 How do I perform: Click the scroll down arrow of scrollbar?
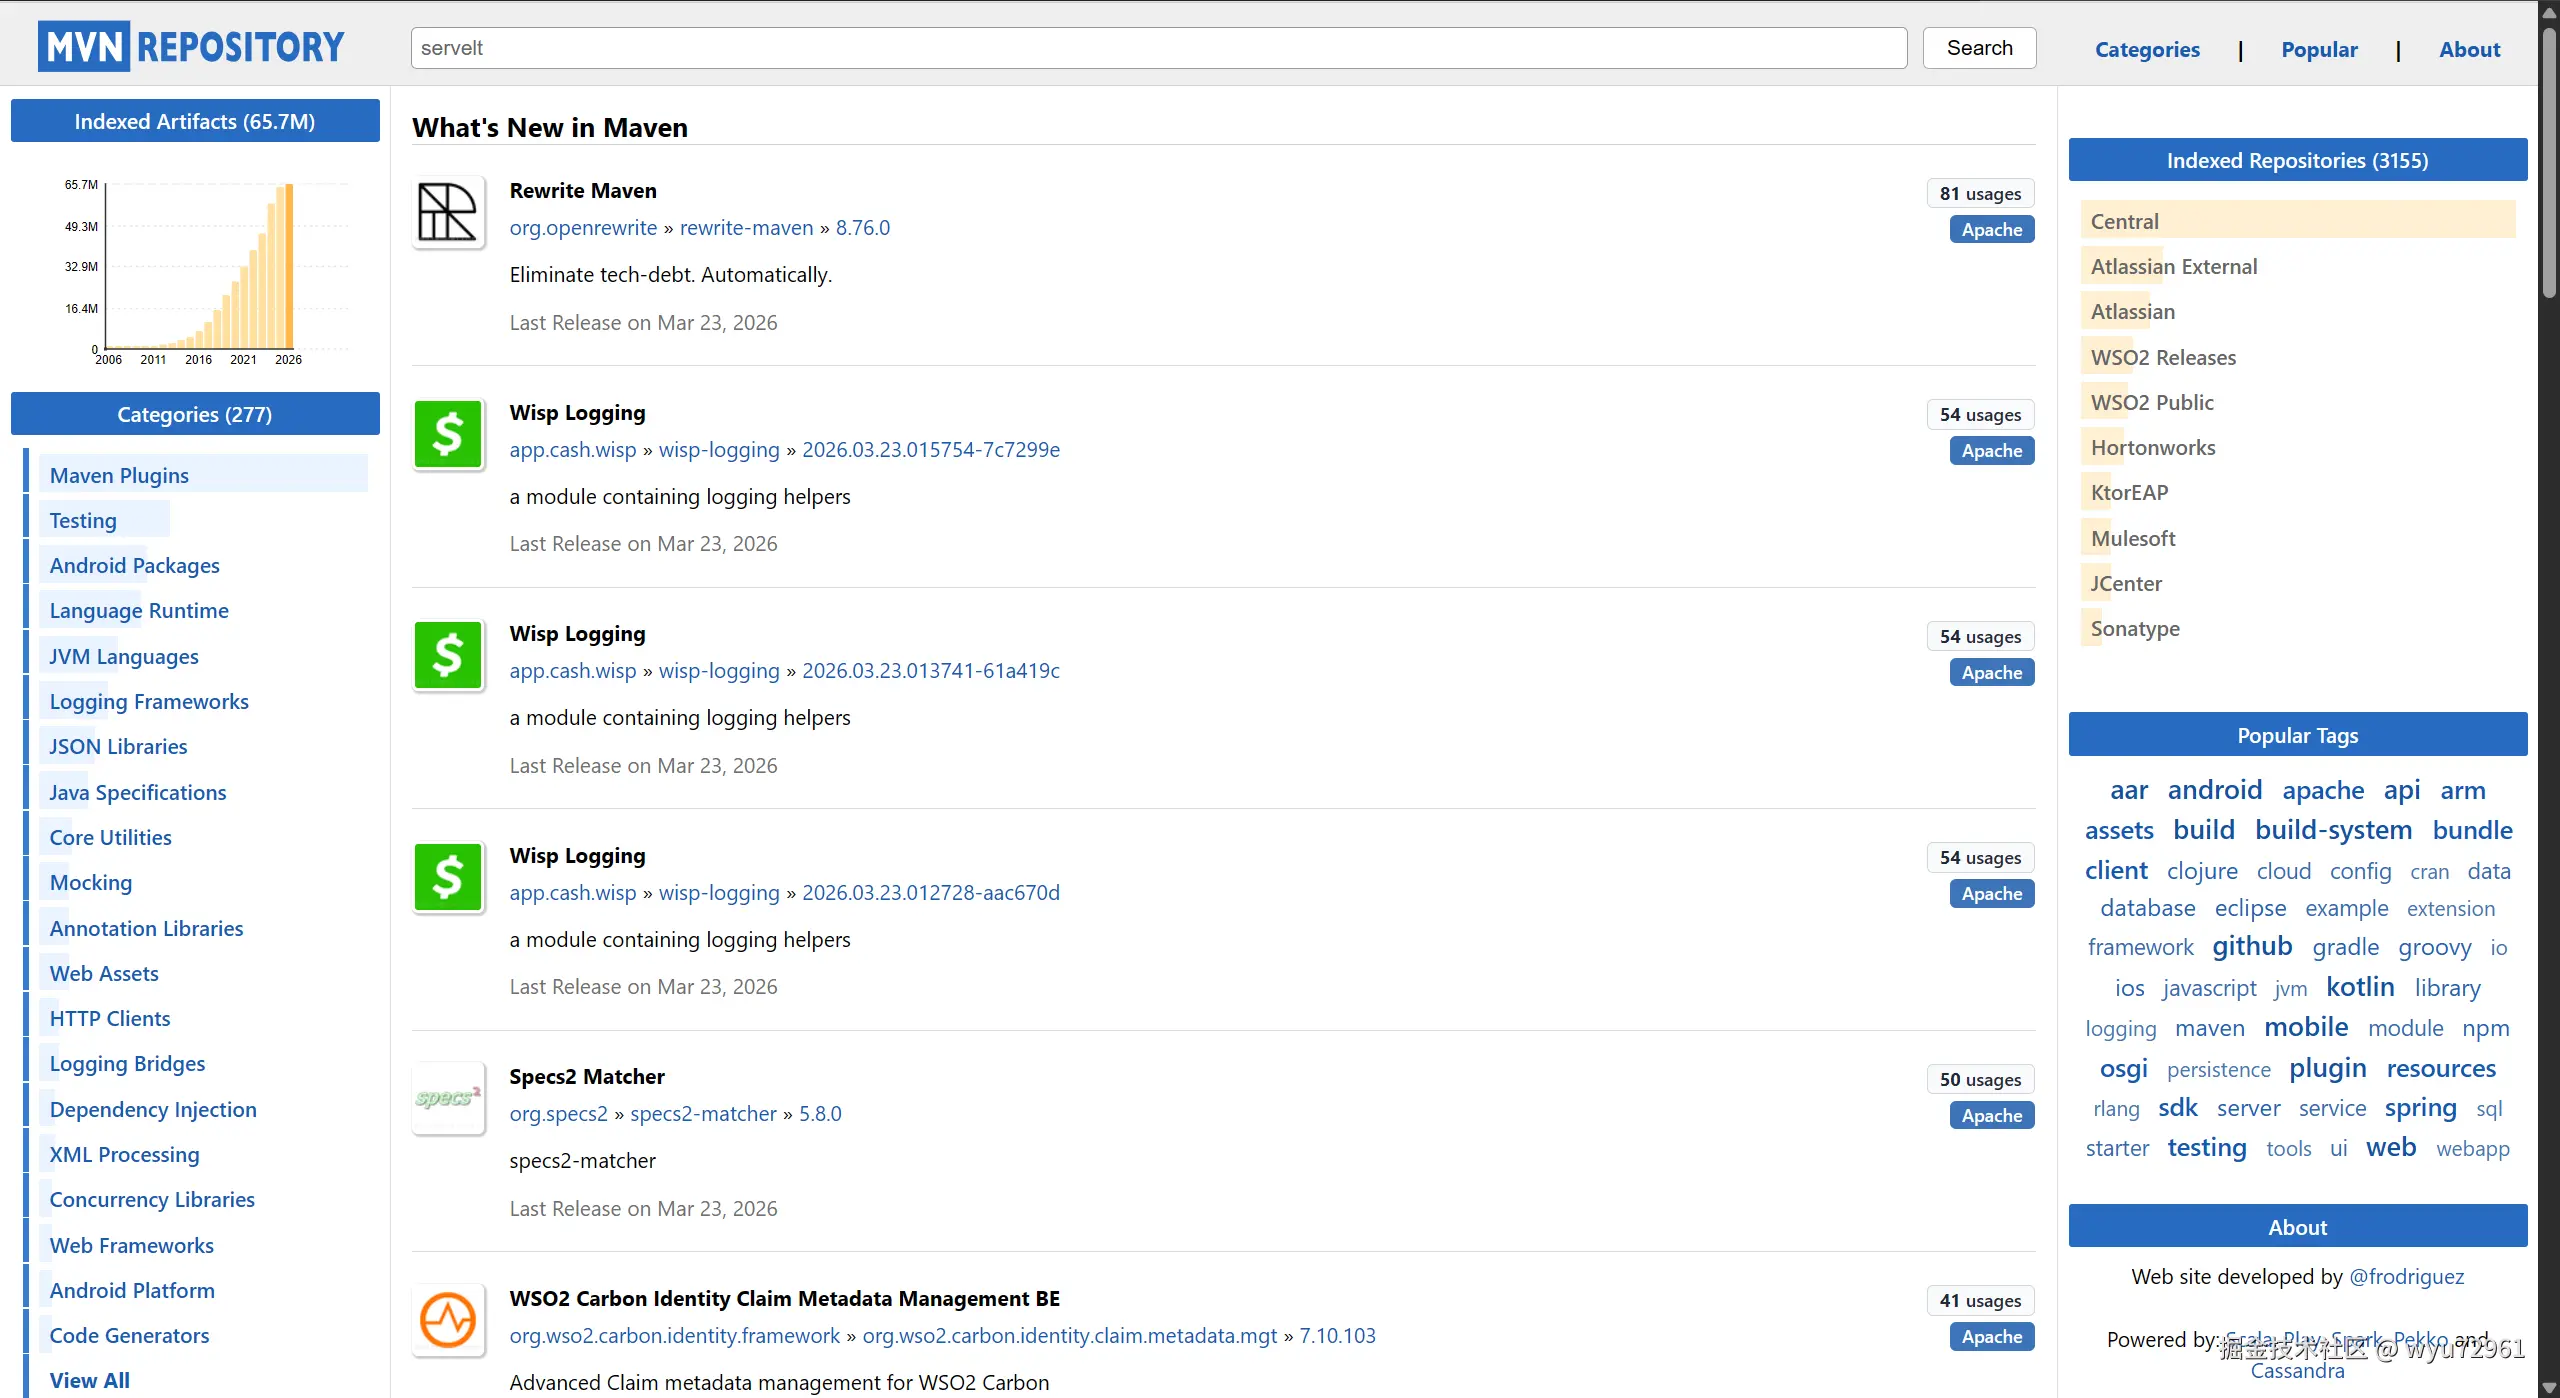2549,1387
